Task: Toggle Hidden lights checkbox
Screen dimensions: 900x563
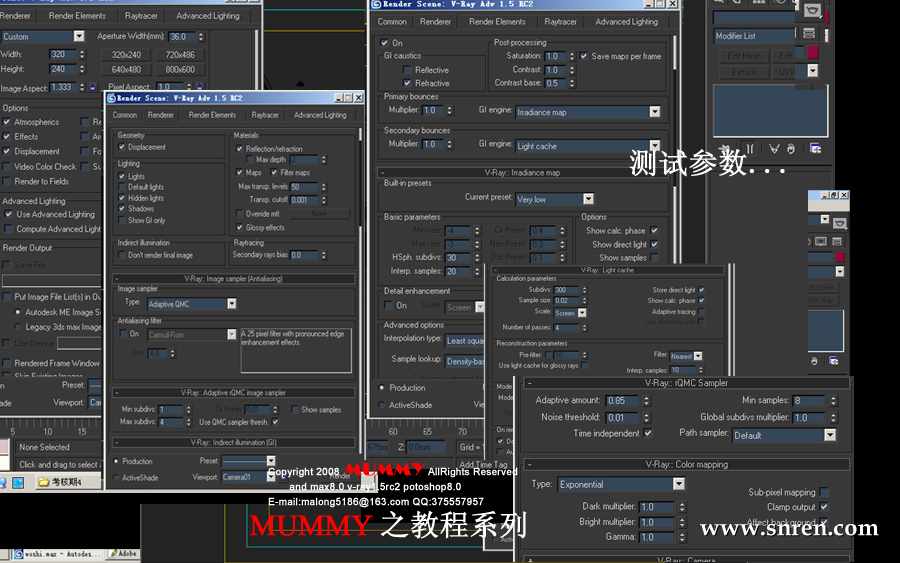Action: pyautogui.click(x=122, y=198)
